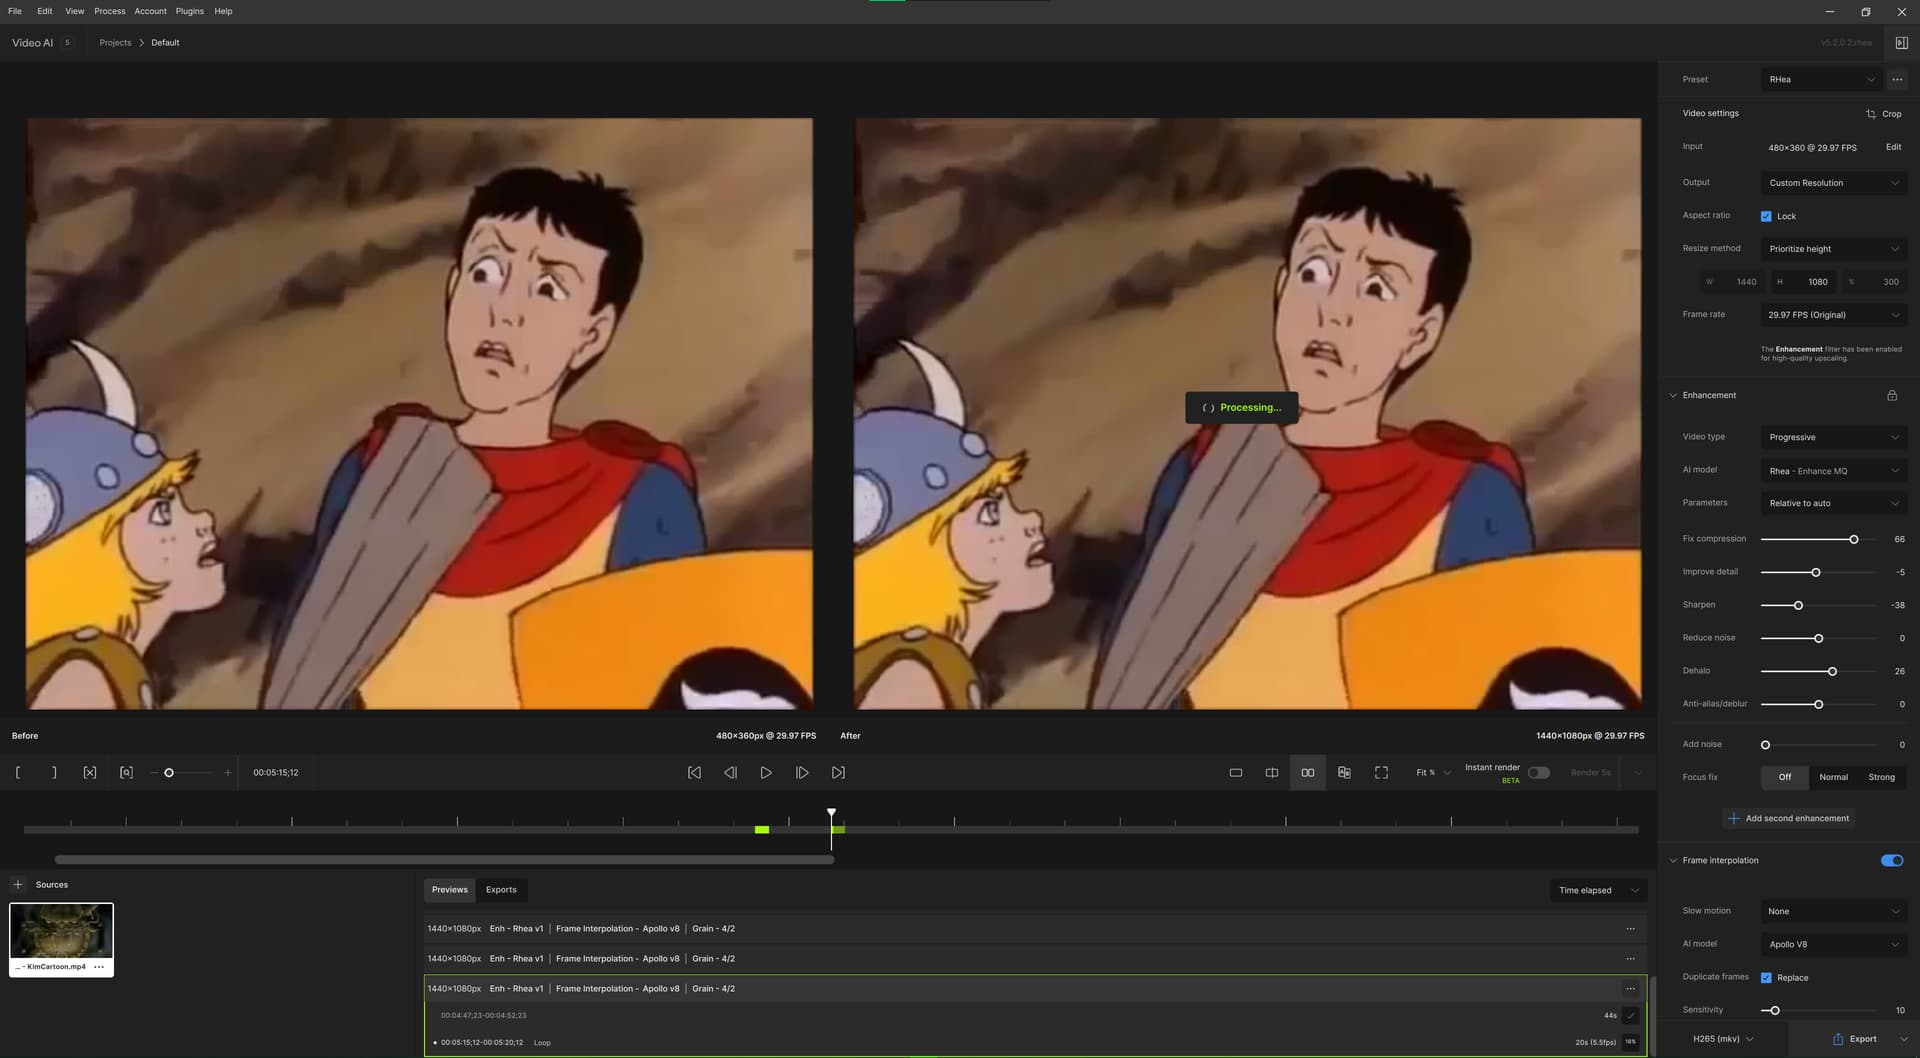This screenshot has width=1920, height=1058.
Task: Uncheck Duplicate frames Replace checkbox
Action: (x=1766, y=978)
